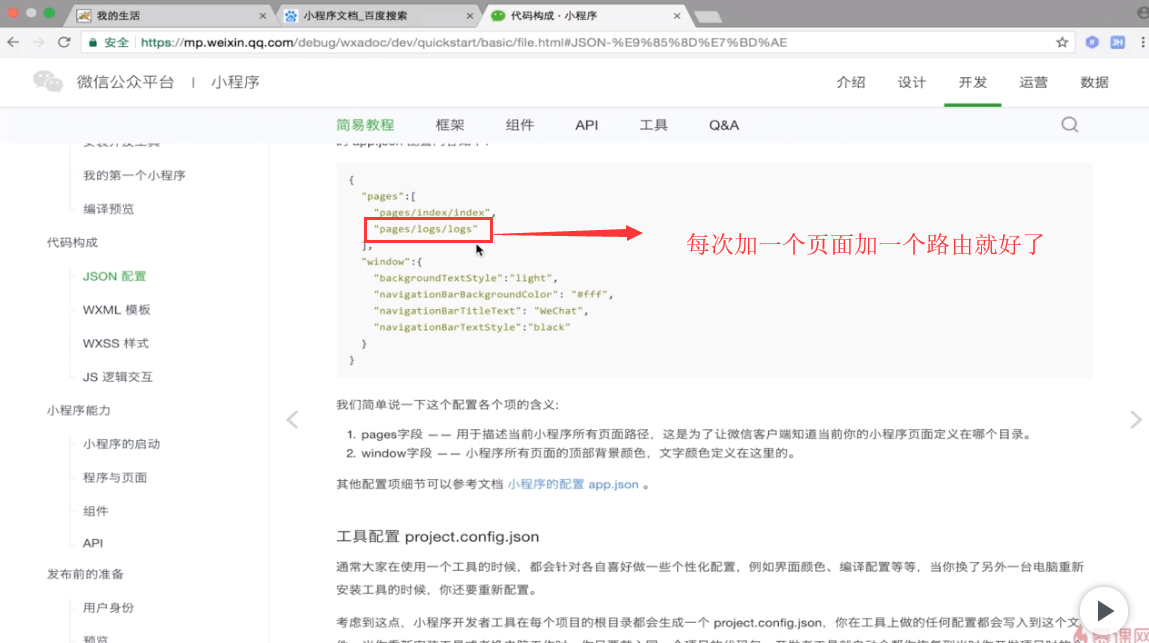Open JS 逻辑交互 in sidebar
The image size is (1149, 643).
coord(118,377)
